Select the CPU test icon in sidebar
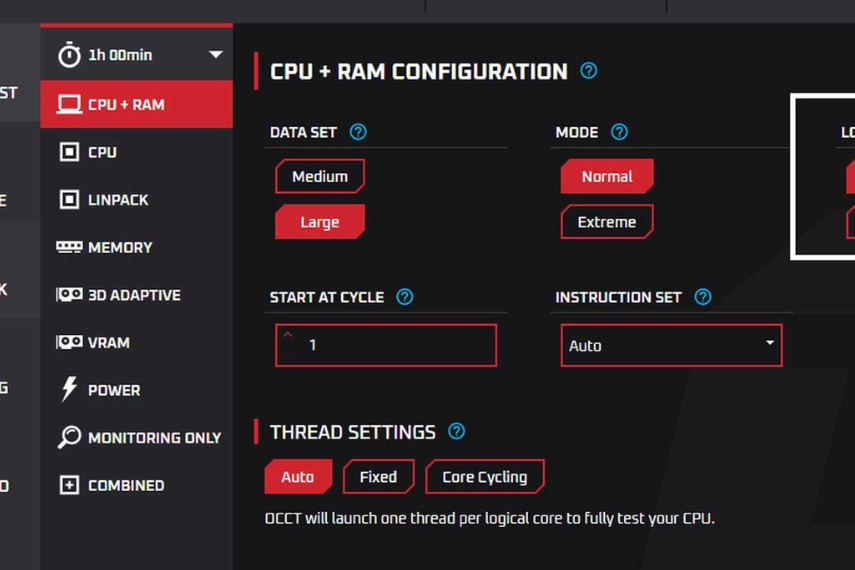This screenshot has height=570, width=855. pyautogui.click(x=69, y=152)
